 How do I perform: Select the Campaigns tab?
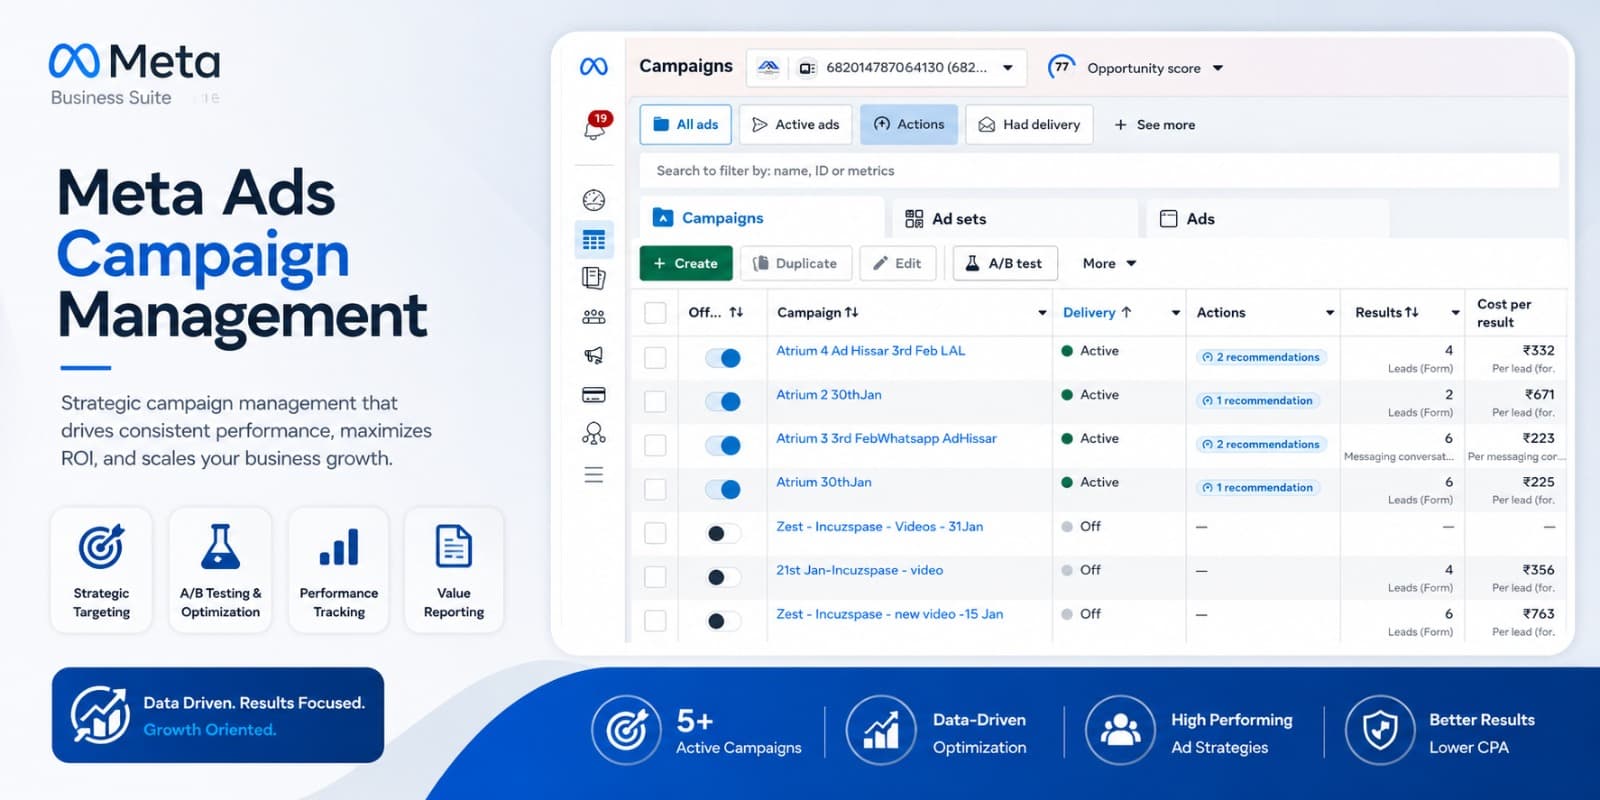[x=762, y=218]
